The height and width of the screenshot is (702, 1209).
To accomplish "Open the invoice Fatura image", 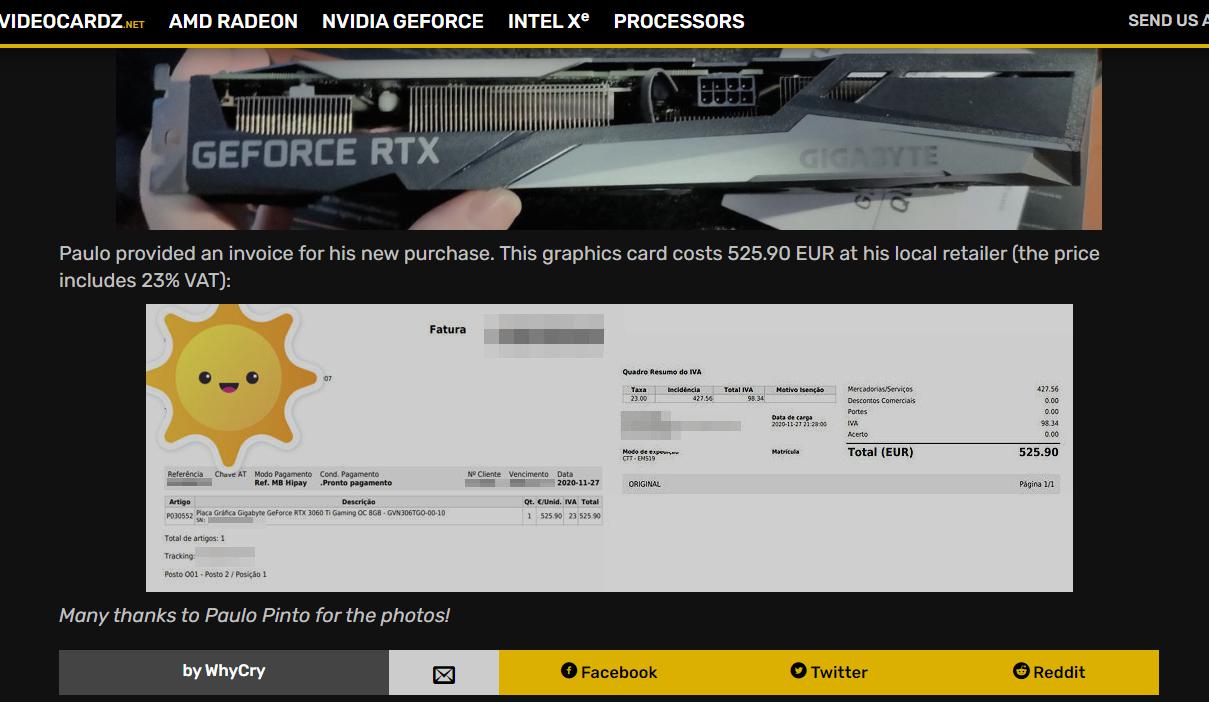I will (609, 448).
